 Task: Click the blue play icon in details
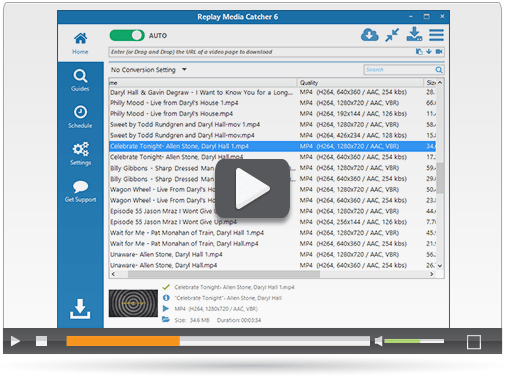pos(166,308)
